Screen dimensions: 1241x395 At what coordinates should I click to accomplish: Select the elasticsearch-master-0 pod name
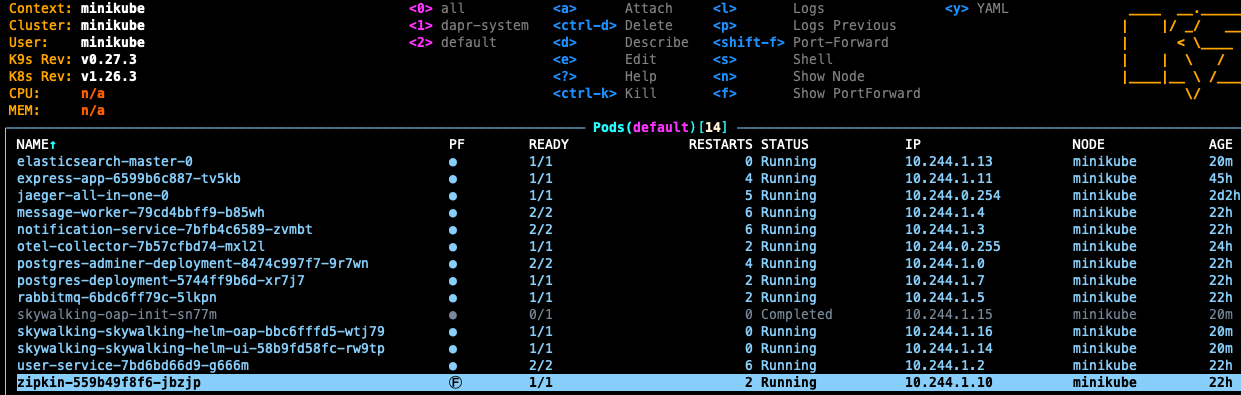(105, 162)
